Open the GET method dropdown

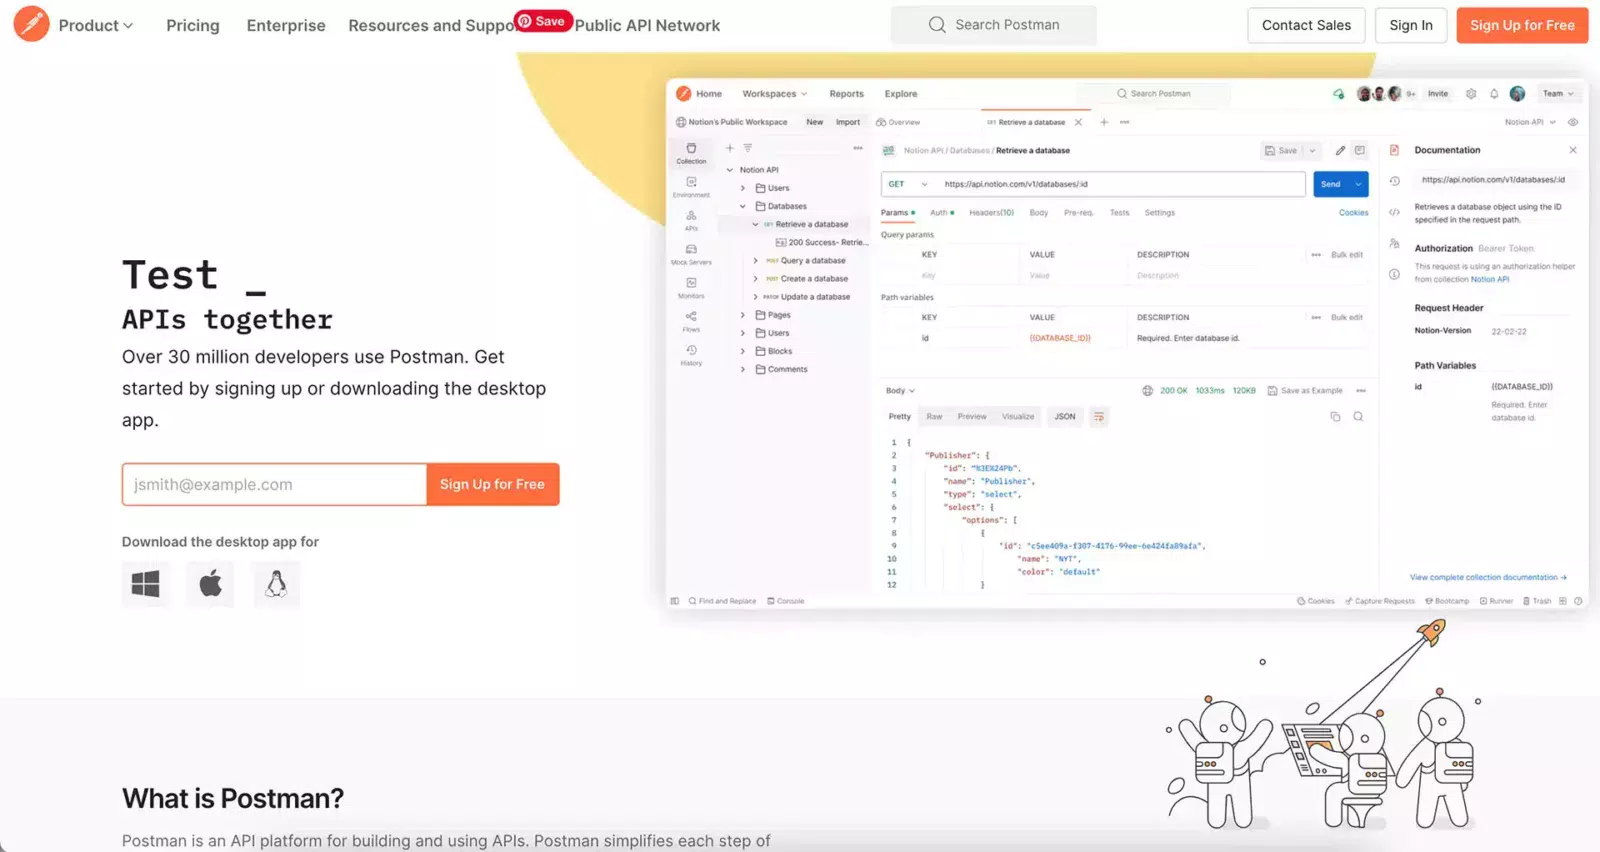pos(908,184)
